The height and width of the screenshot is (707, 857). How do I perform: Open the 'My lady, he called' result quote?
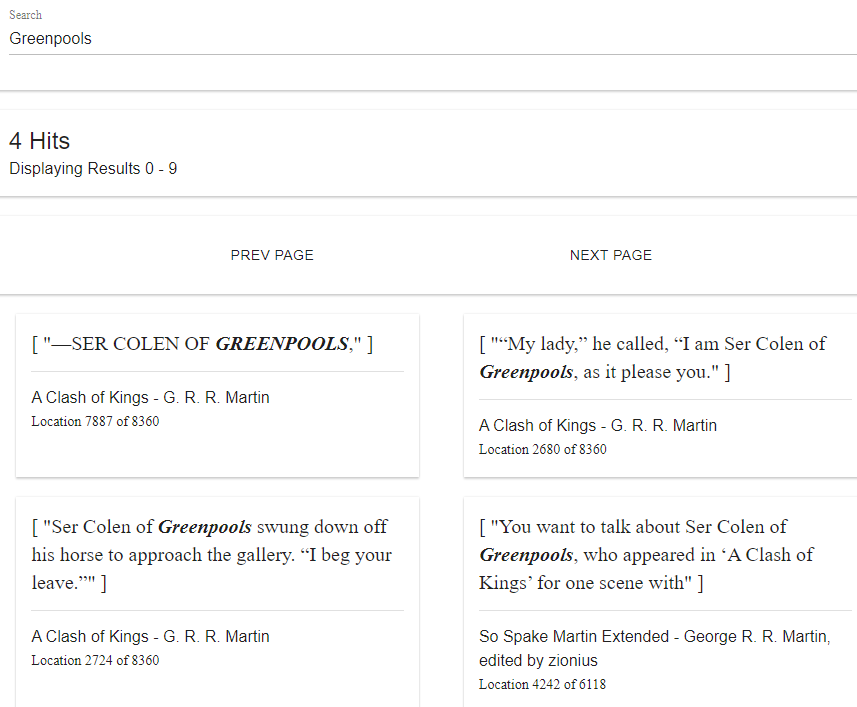653,358
